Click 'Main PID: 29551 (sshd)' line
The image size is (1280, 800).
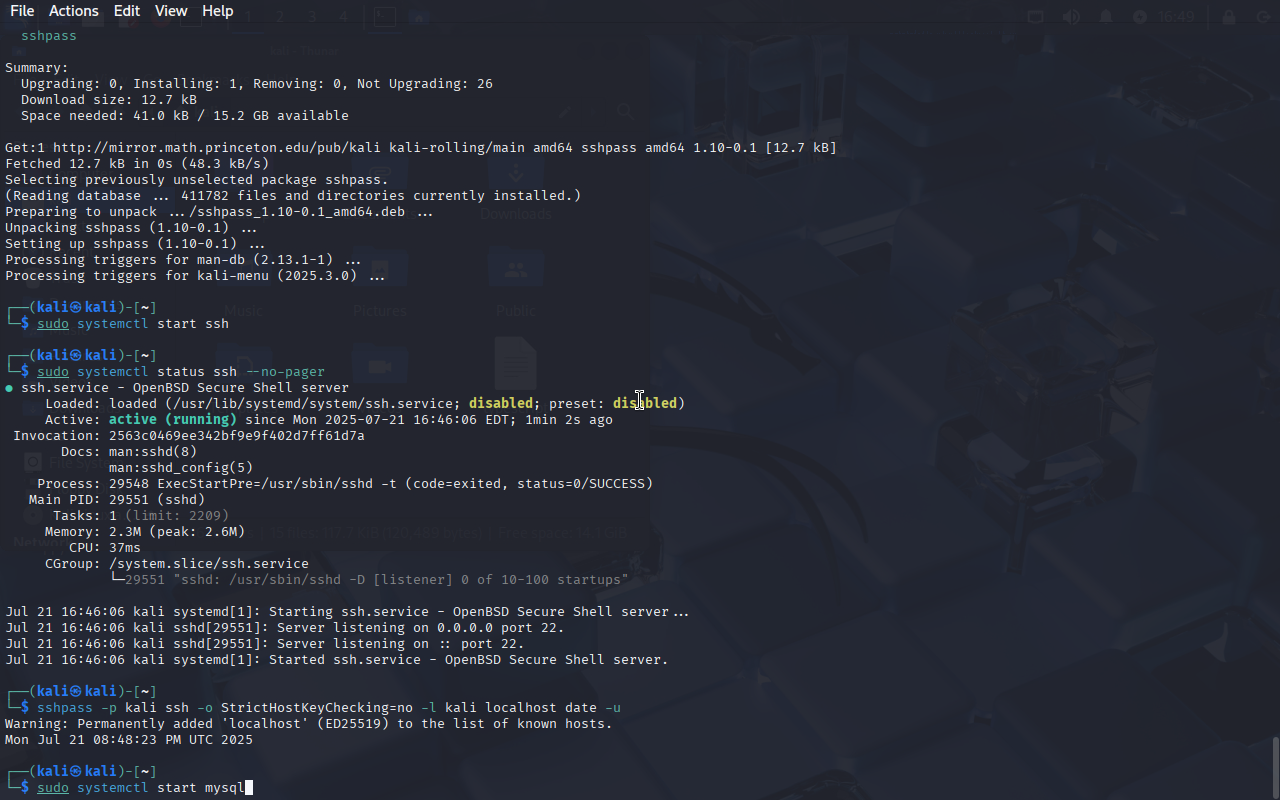117,500
